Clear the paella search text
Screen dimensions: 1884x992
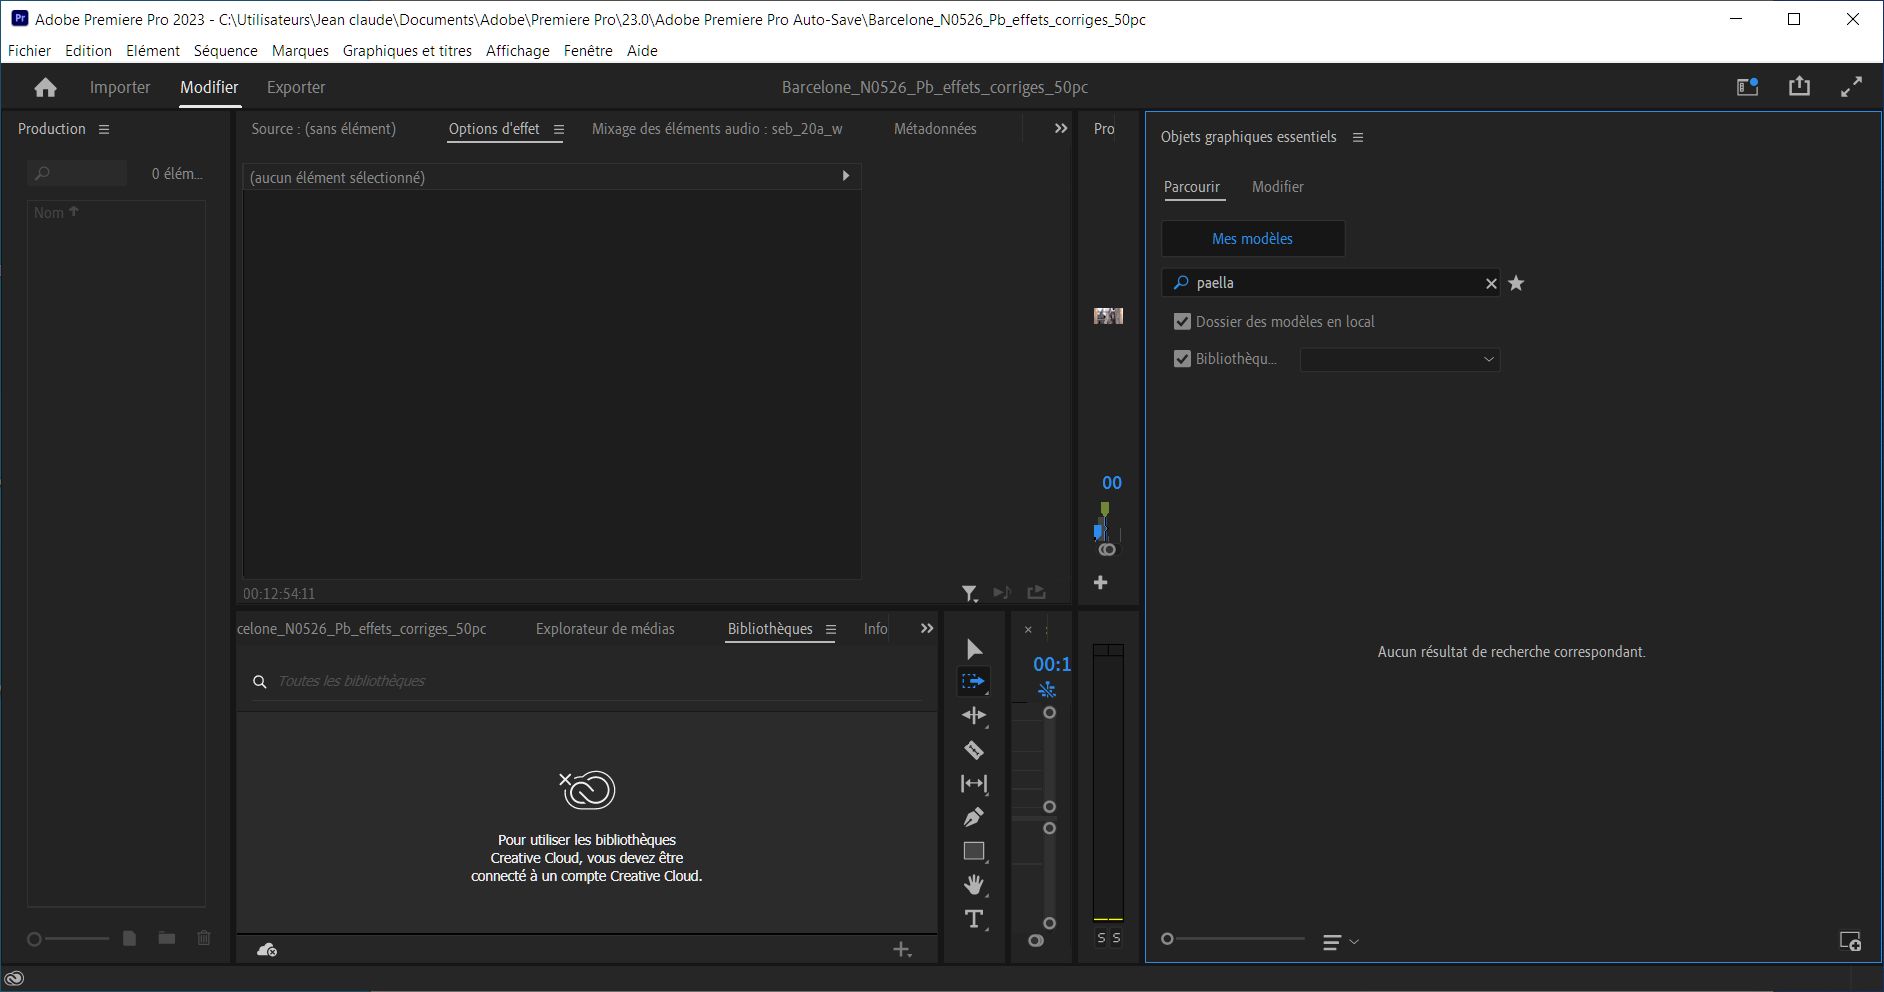point(1491,284)
